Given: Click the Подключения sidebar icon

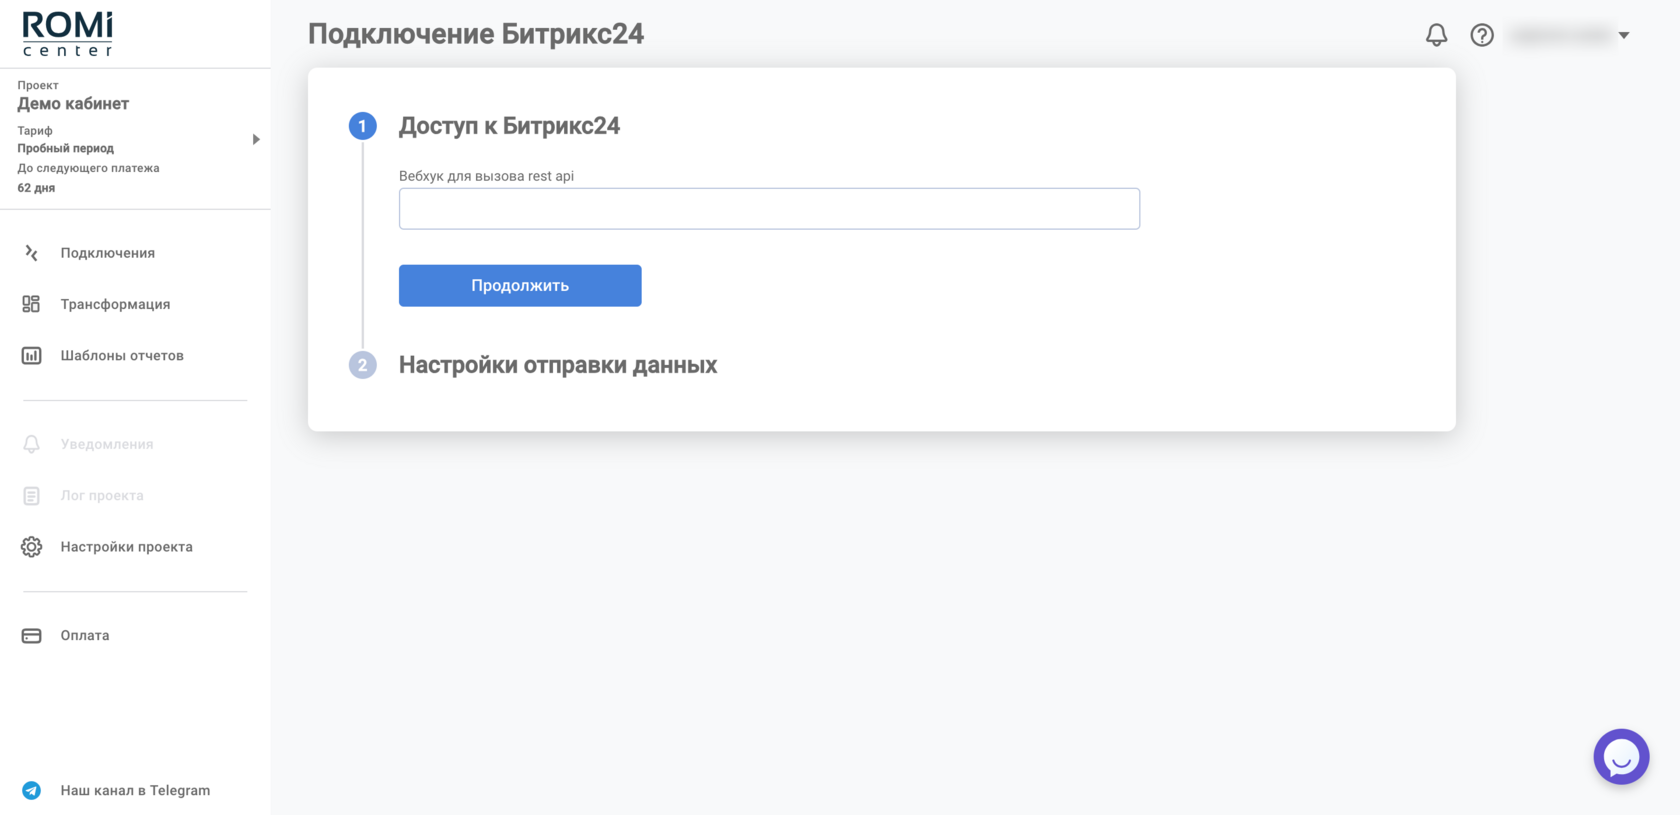Looking at the screenshot, I should coord(31,253).
